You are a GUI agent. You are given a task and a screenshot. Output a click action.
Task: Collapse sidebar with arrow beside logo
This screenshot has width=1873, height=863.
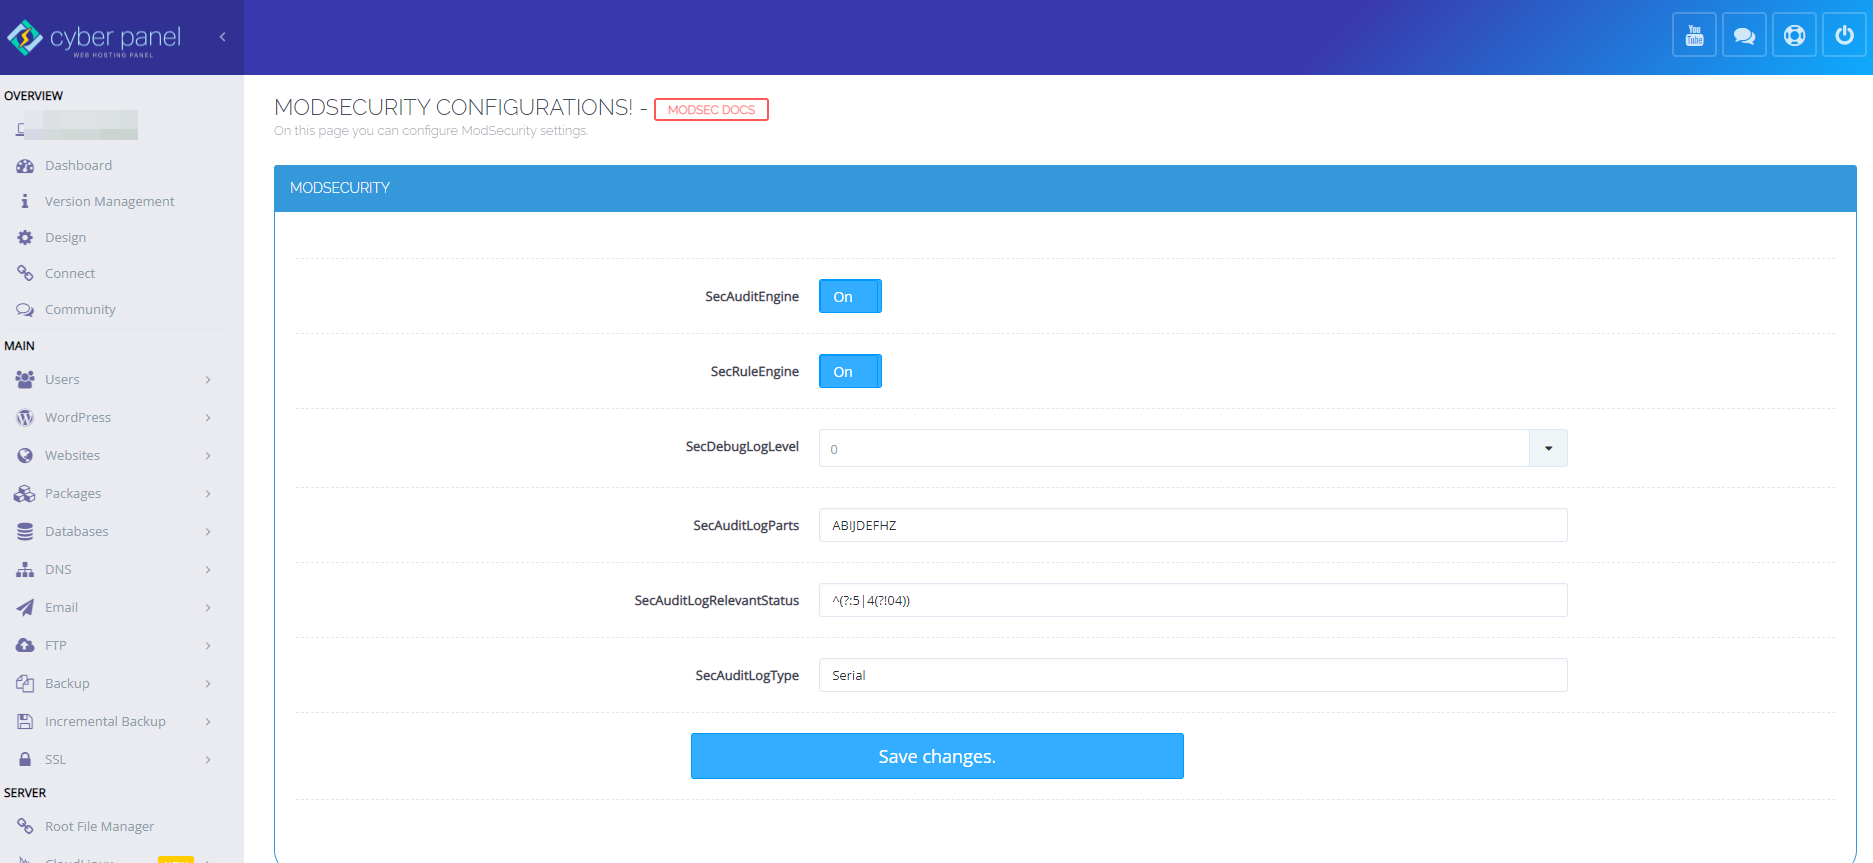click(222, 37)
